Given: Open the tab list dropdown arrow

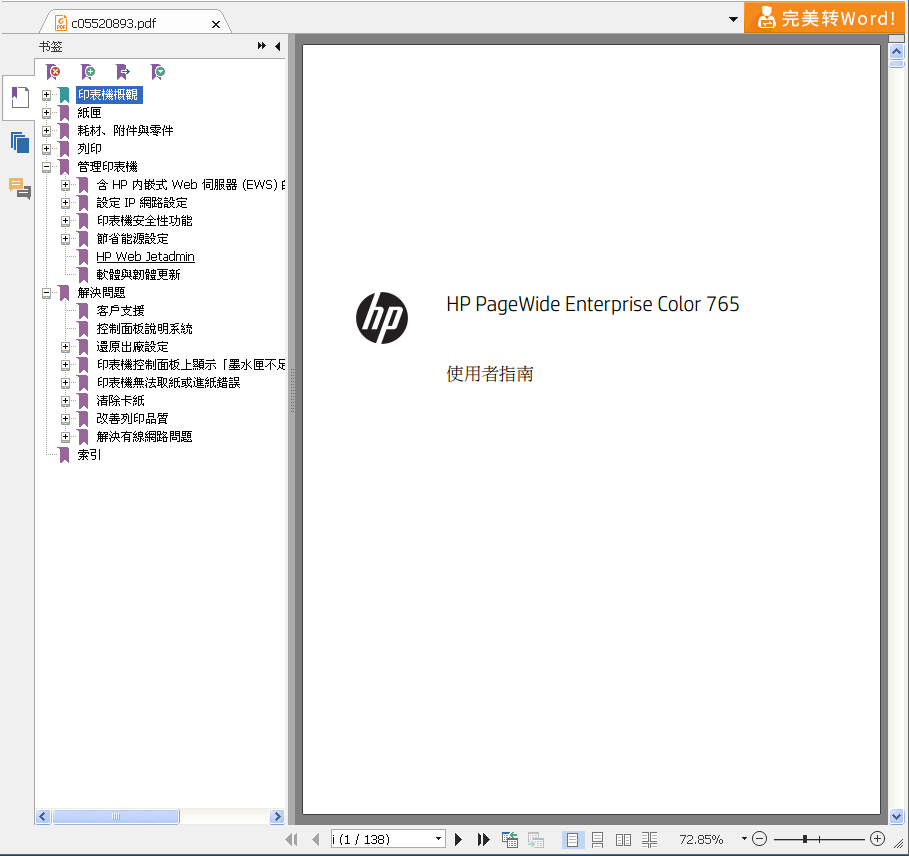Looking at the screenshot, I should (x=733, y=19).
